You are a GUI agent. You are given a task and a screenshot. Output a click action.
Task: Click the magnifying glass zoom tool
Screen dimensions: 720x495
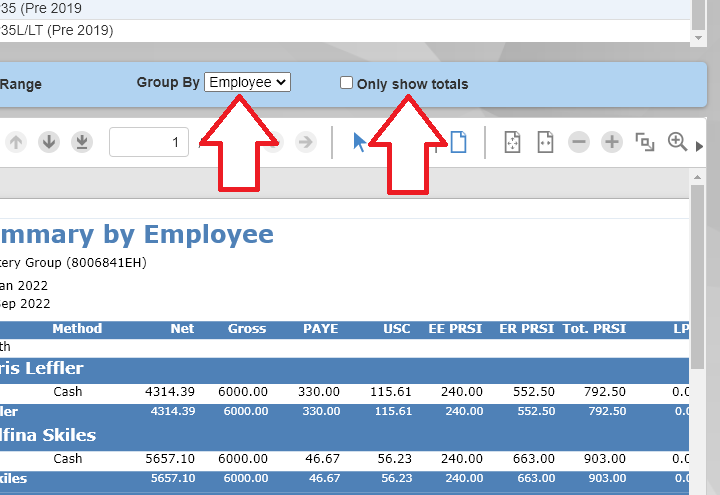[677, 142]
